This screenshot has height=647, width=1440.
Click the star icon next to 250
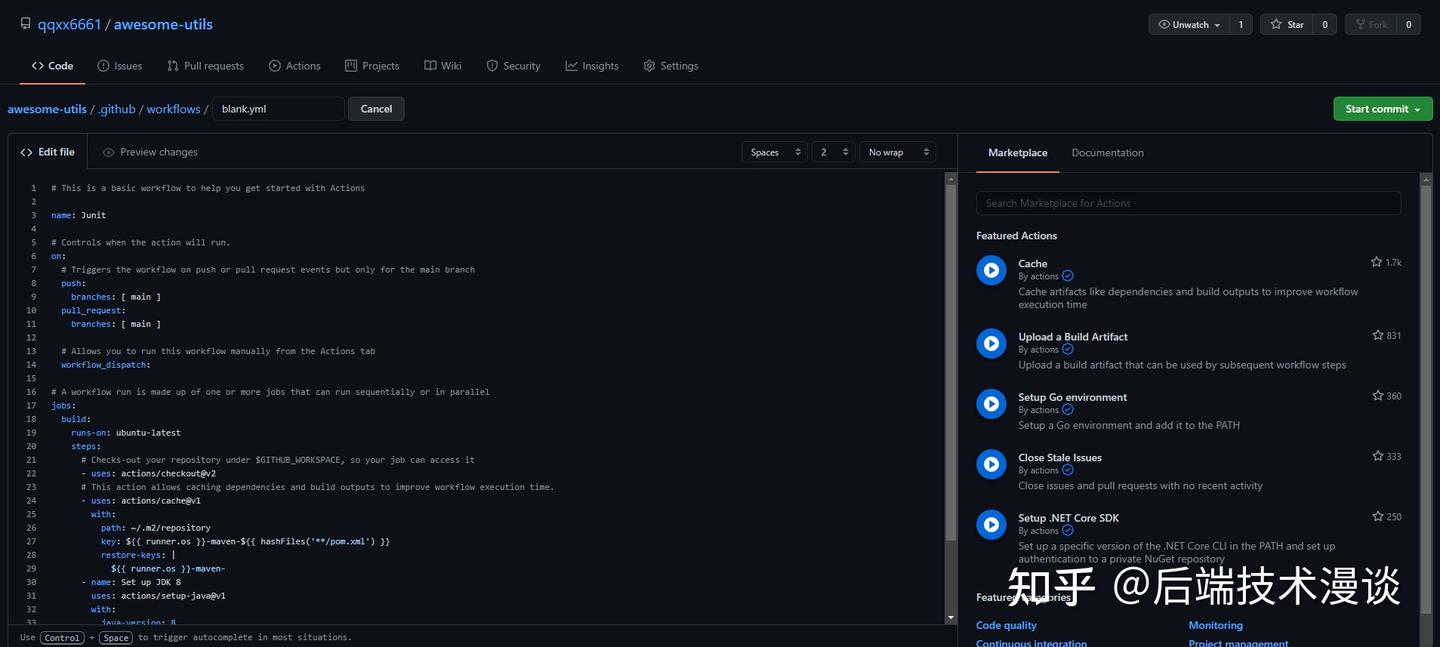point(1378,517)
